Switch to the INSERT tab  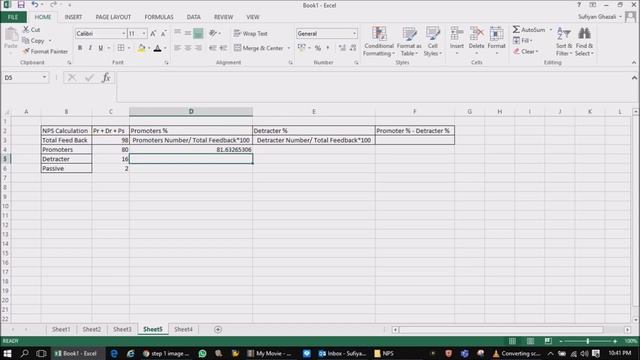coord(73,17)
